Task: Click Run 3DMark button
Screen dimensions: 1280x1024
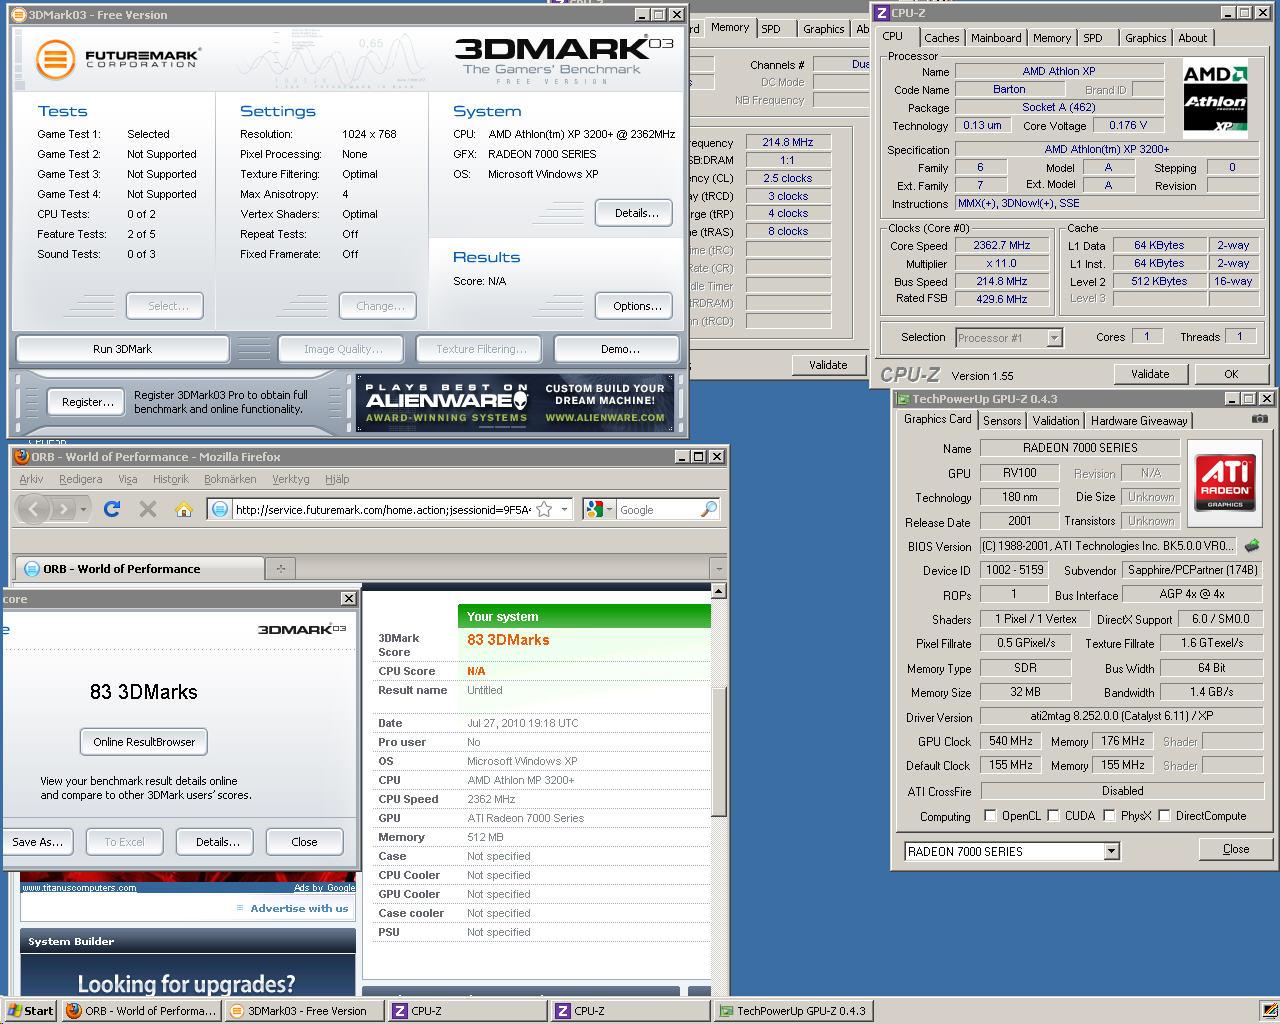Action: click(x=122, y=349)
